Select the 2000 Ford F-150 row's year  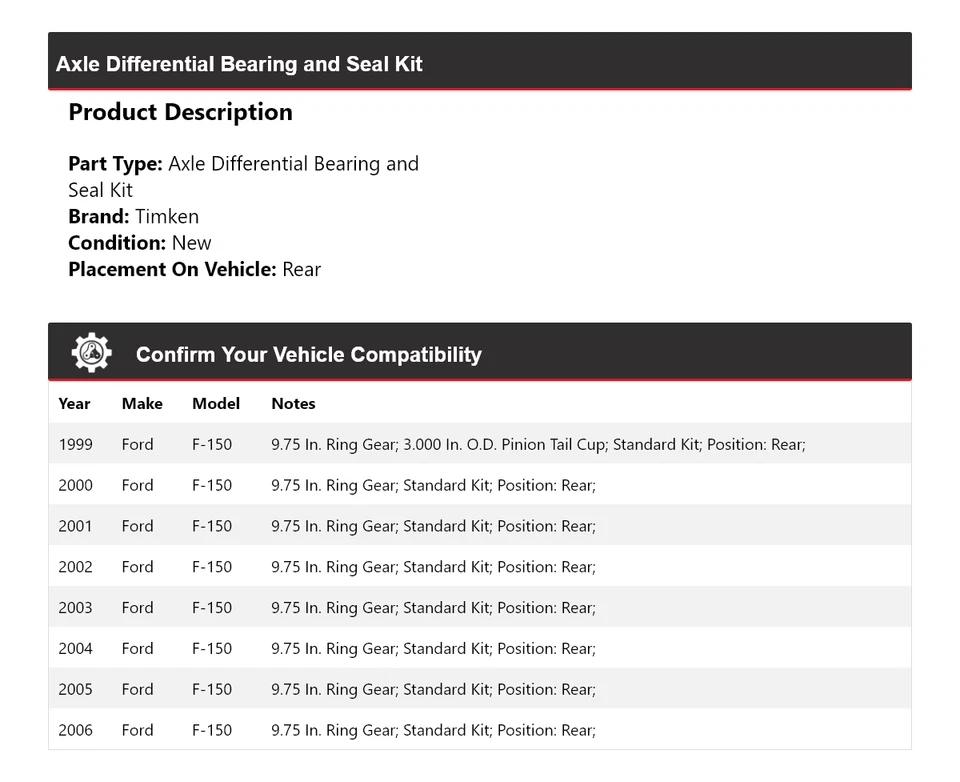pyautogui.click(x=75, y=485)
